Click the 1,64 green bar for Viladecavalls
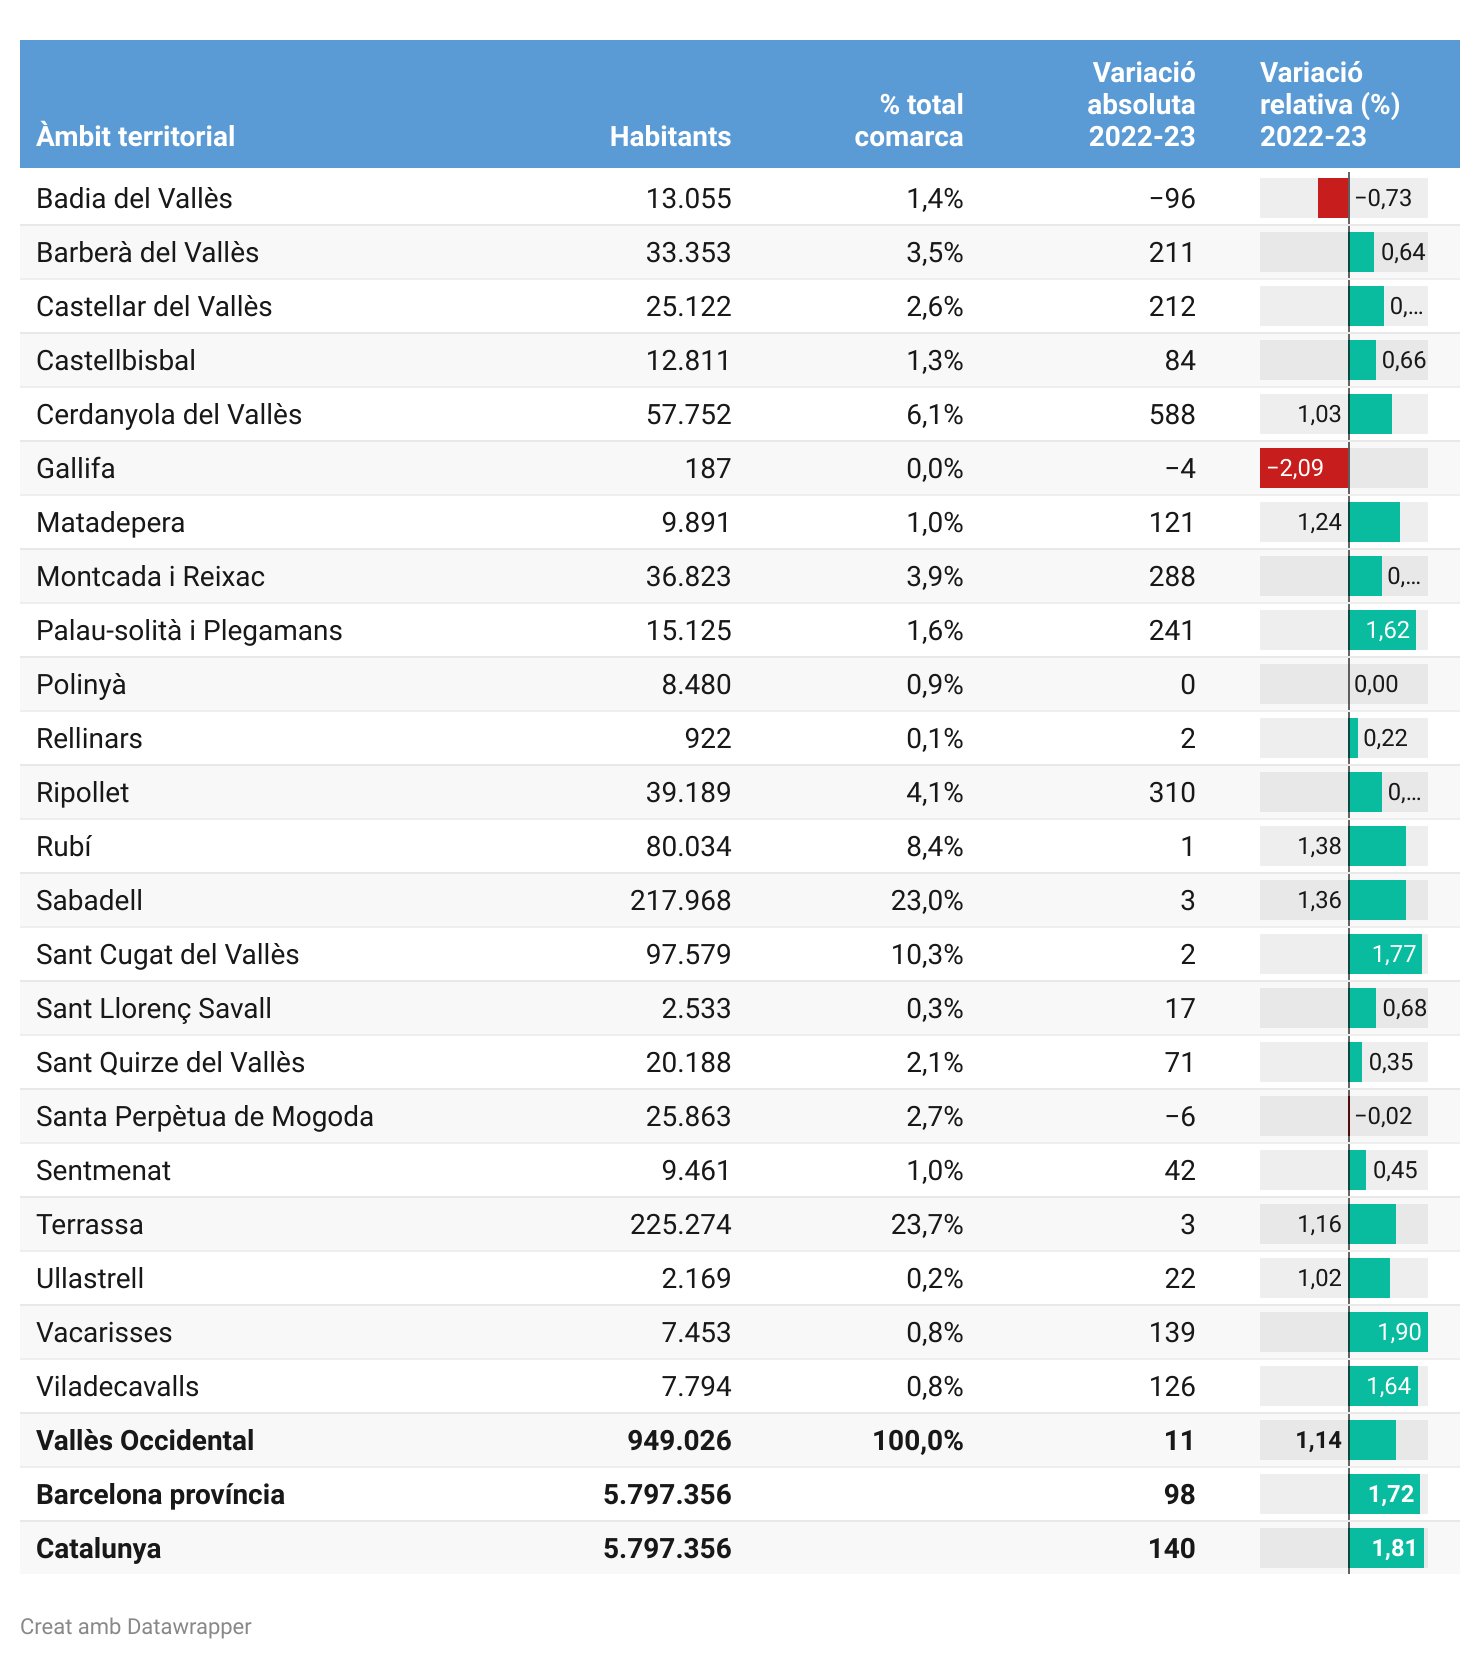 [x=1383, y=1386]
